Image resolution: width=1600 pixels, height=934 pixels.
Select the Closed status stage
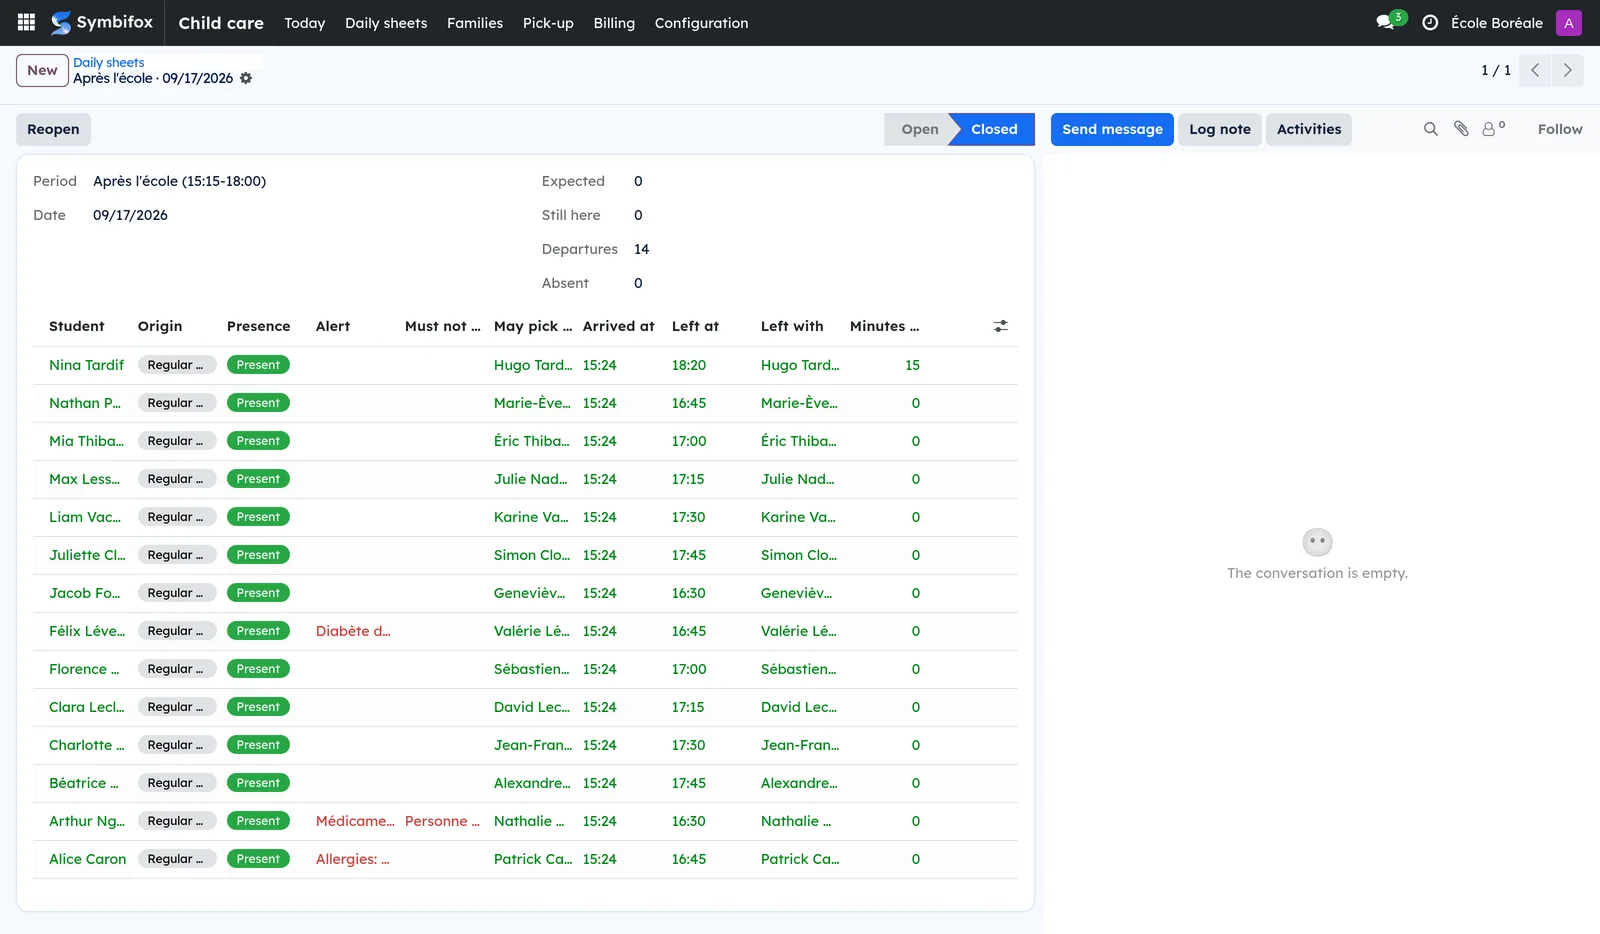tap(994, 129)
